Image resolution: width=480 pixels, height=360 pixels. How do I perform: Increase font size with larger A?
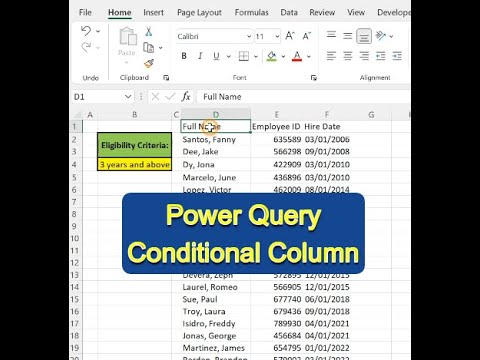[x=290, y=36]
